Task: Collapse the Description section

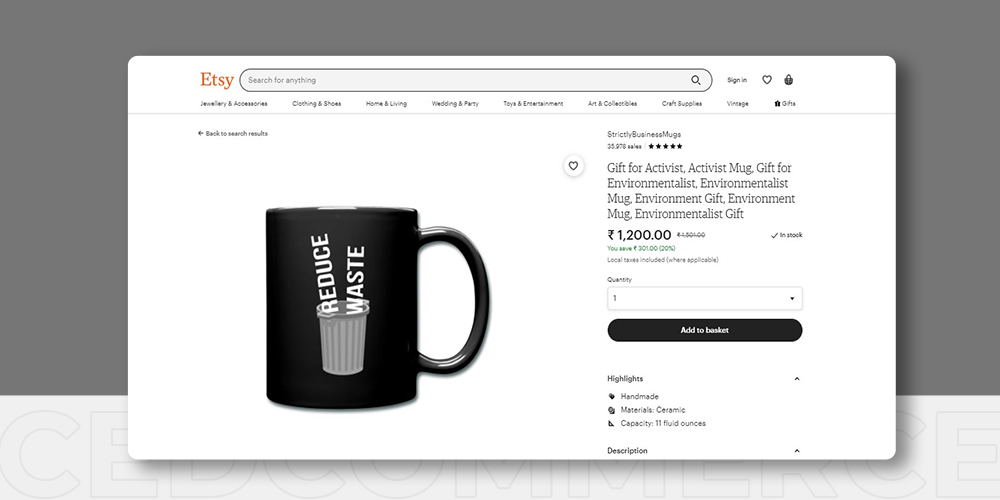Action: 797,451
